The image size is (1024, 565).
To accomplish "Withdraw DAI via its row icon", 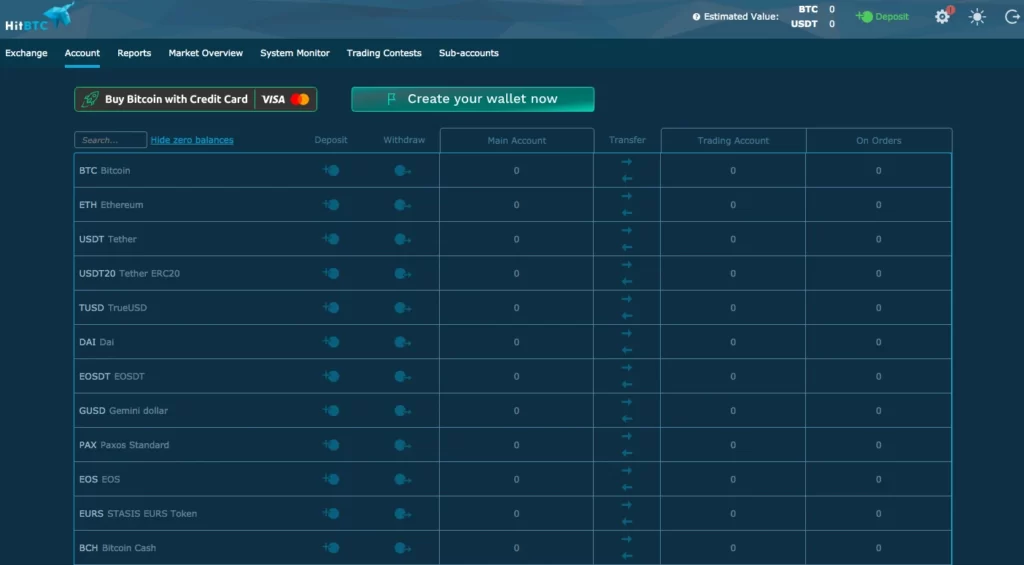I will [402, 342].
